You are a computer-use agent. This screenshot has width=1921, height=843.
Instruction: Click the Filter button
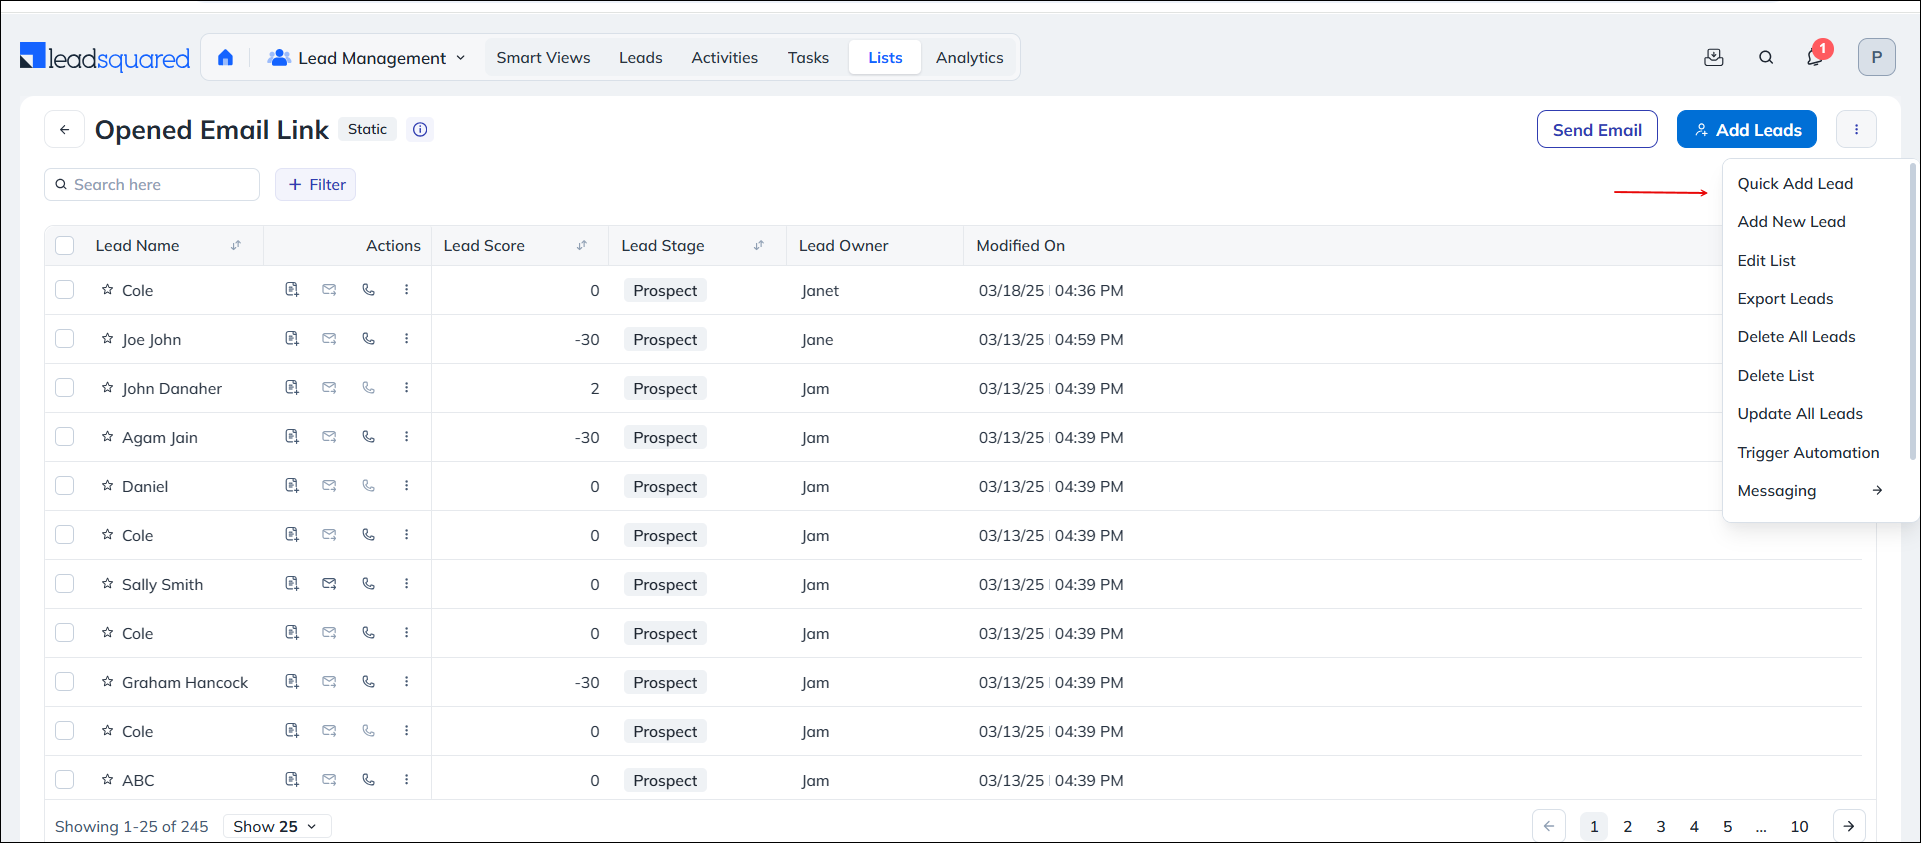pyautogui.click(x=316, y=184)
